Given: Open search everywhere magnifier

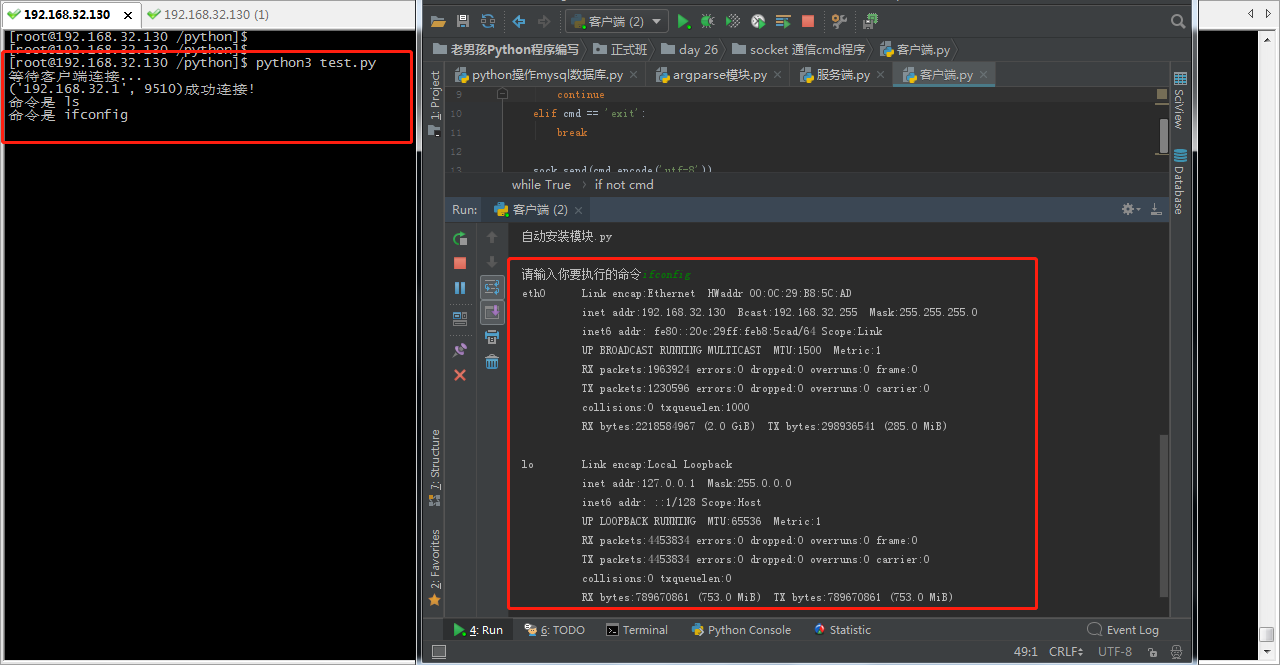Looking at the screenshot, I should [x=1179, y=21].
